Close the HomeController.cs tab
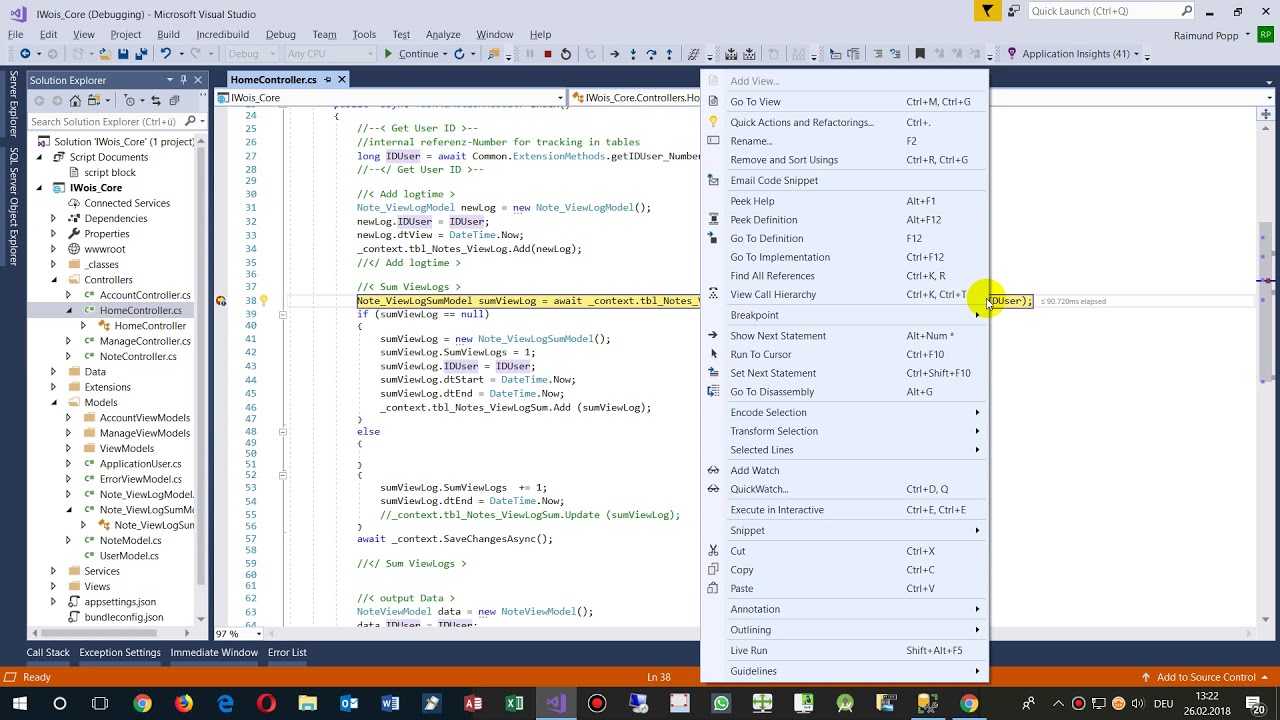1280x720 pixels. pos(341,79)
